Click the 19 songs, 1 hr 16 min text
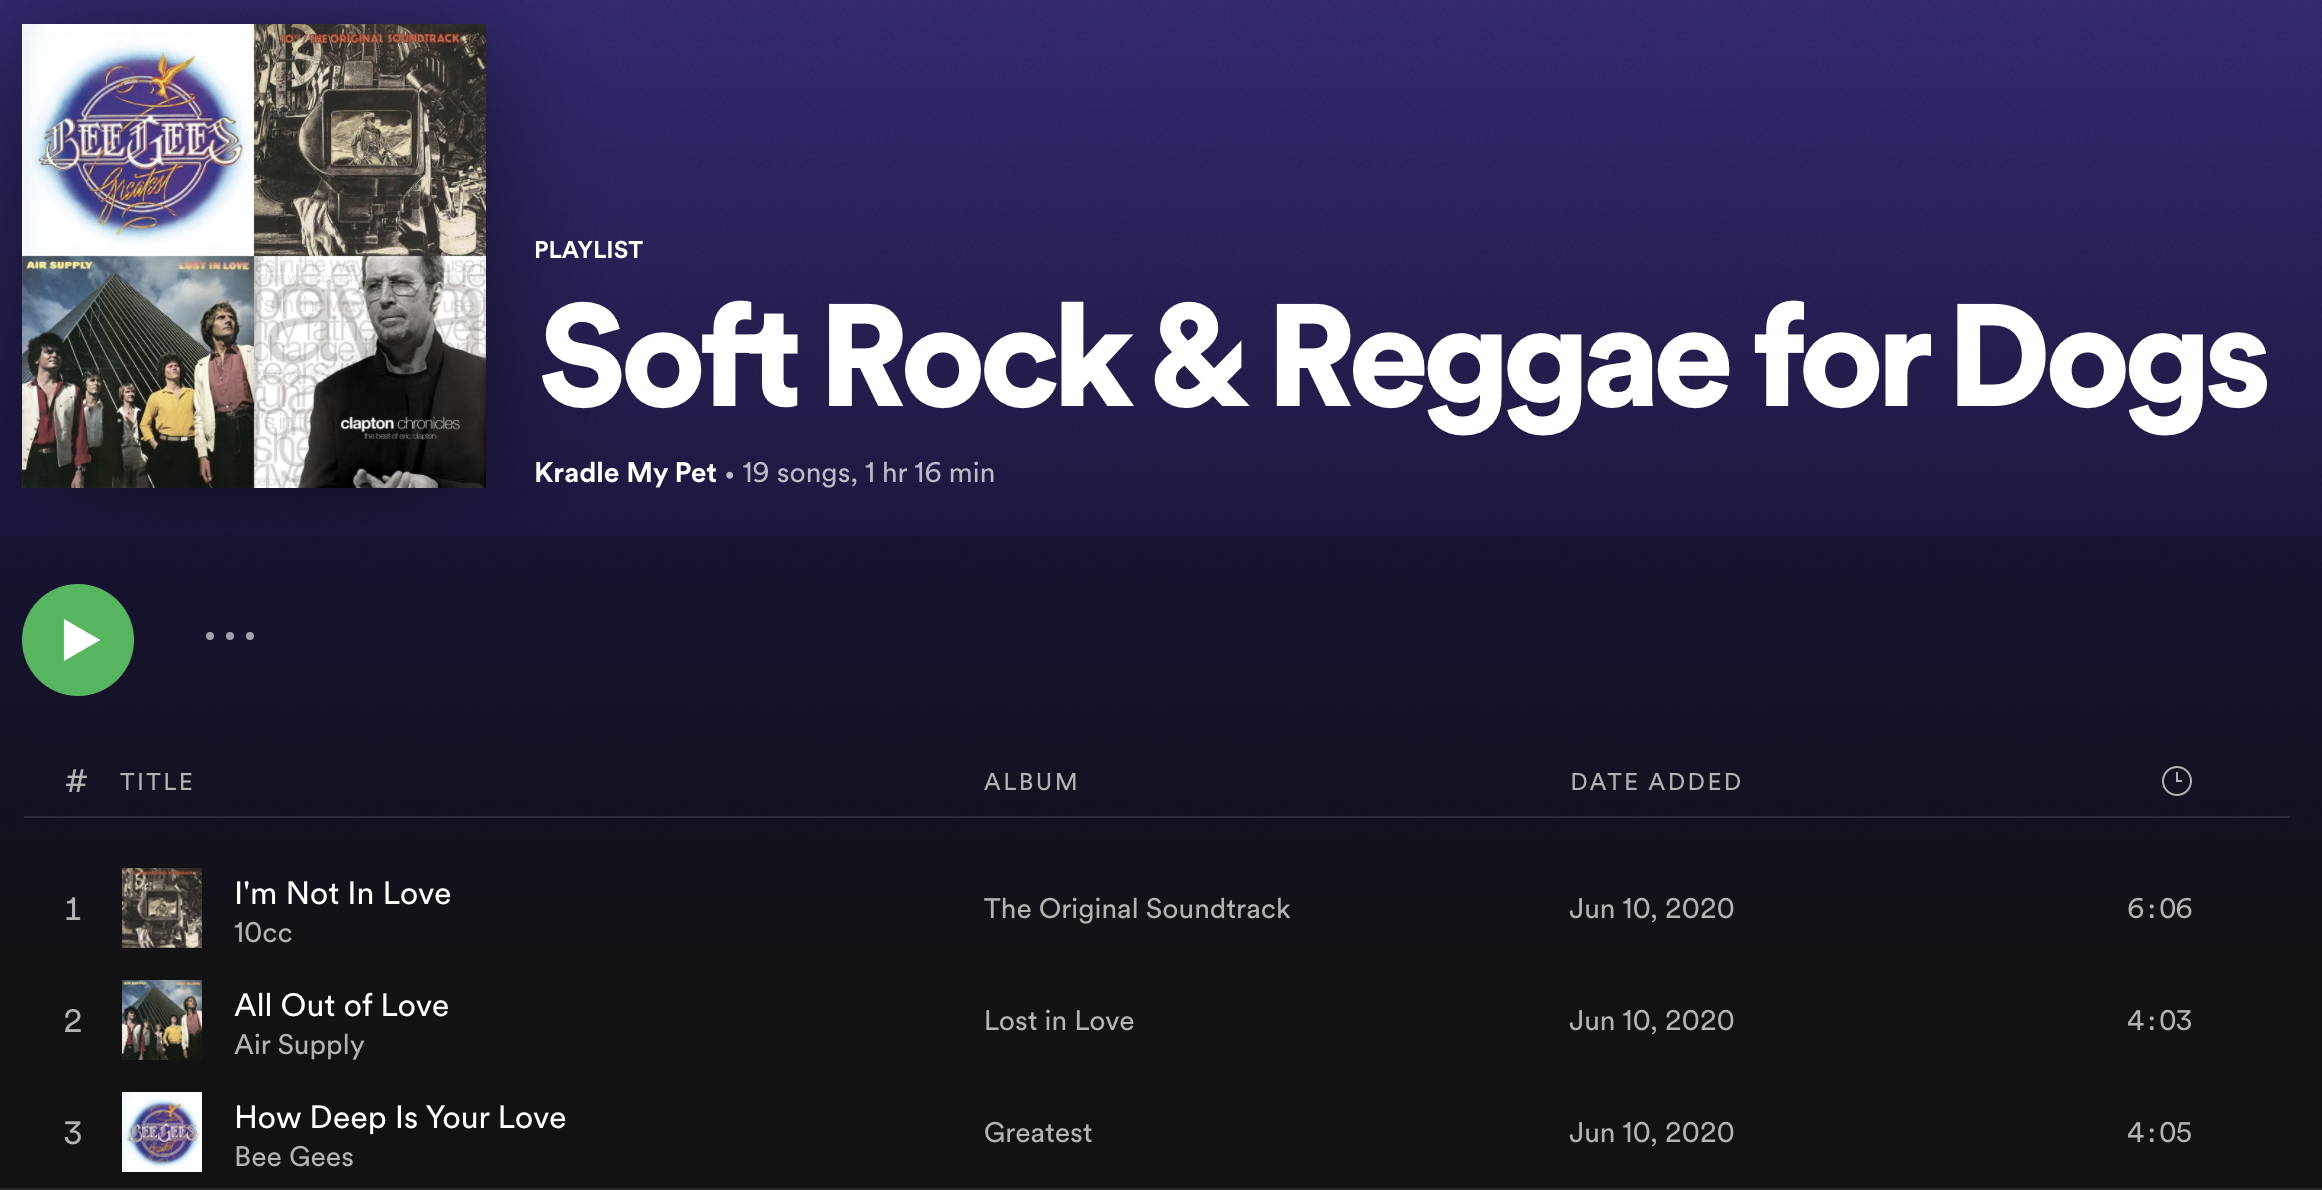 [868, 473]
